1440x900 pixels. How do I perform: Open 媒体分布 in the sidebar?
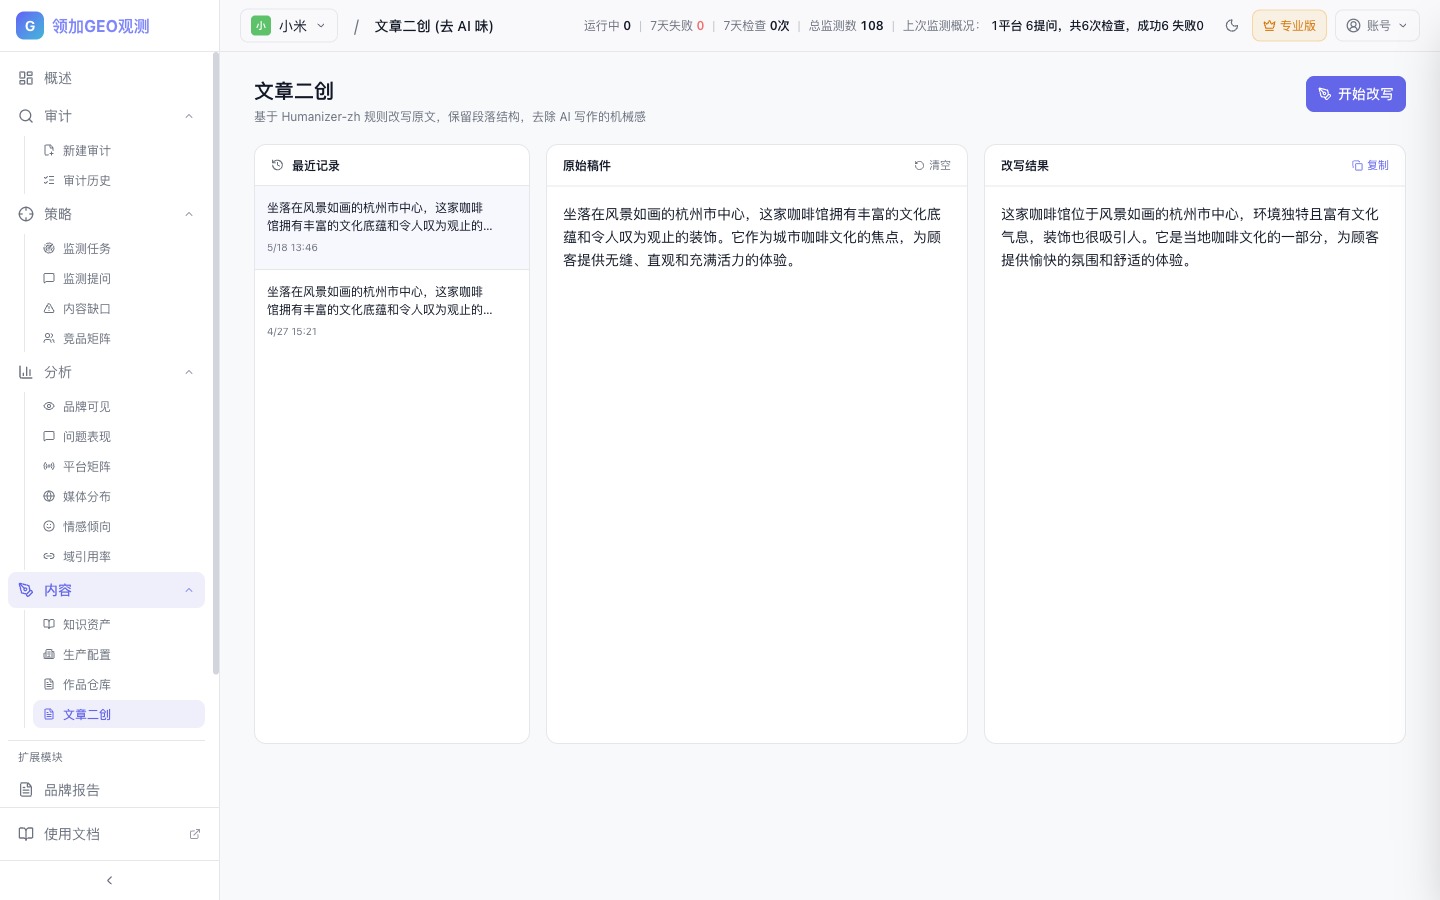pyautogui.click(x=118, y=496)
